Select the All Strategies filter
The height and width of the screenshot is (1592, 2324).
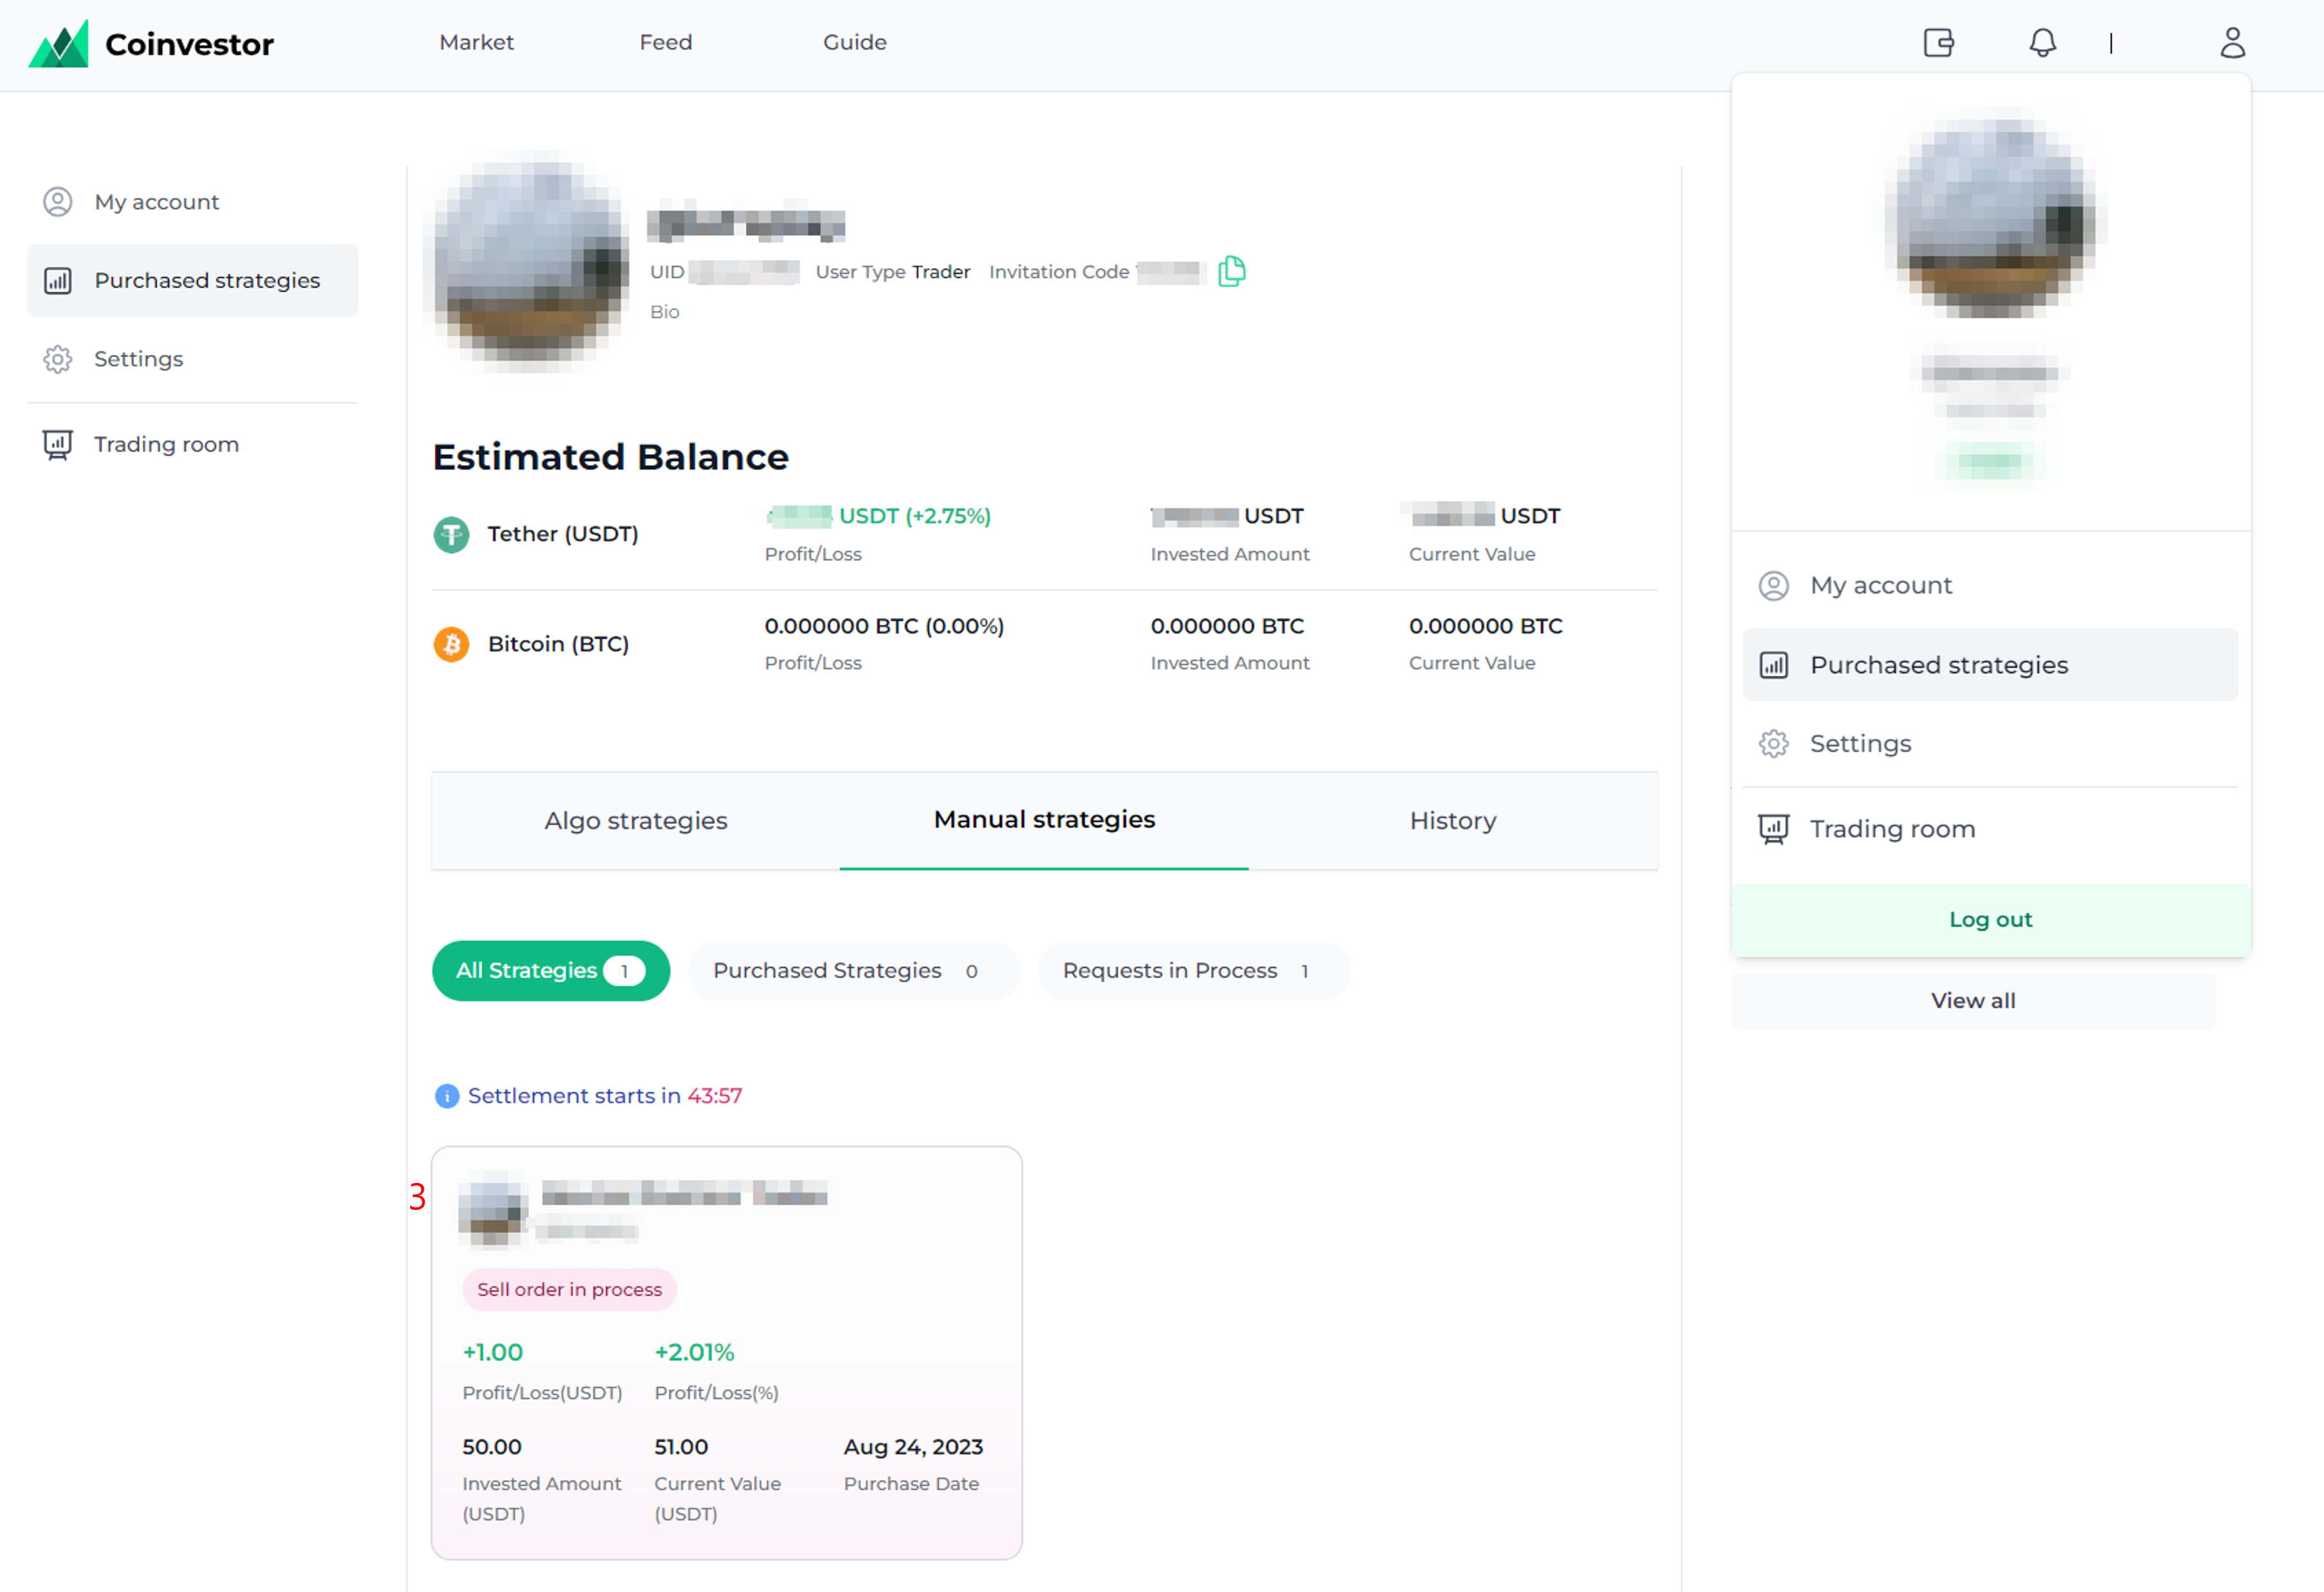551,970
